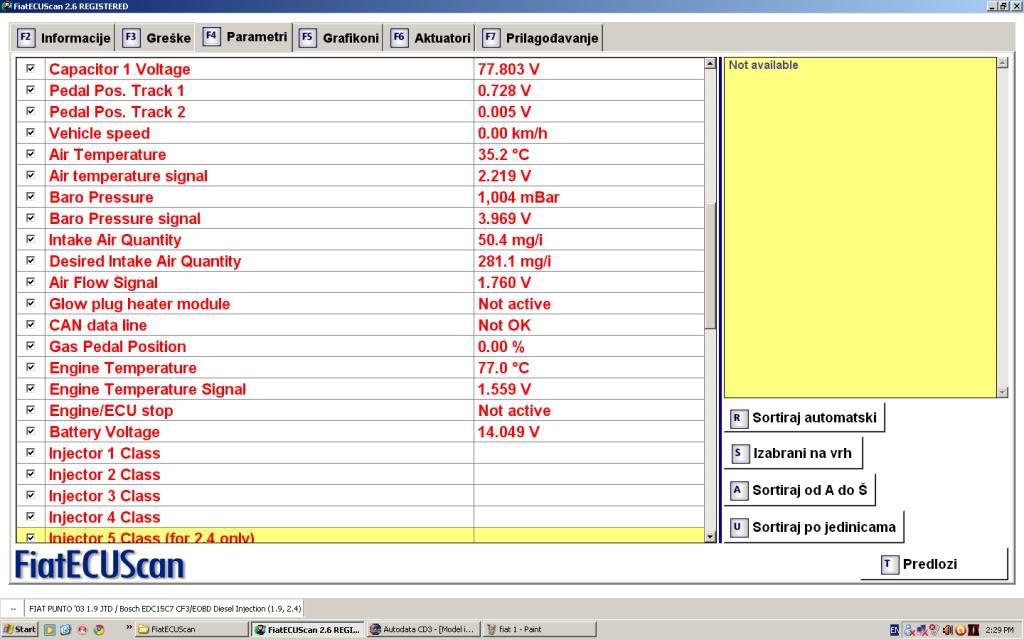The image size is (1024, 640).
Task: Switch to the Greške tab
Action: pyautogui.click(x=157, y=38)
